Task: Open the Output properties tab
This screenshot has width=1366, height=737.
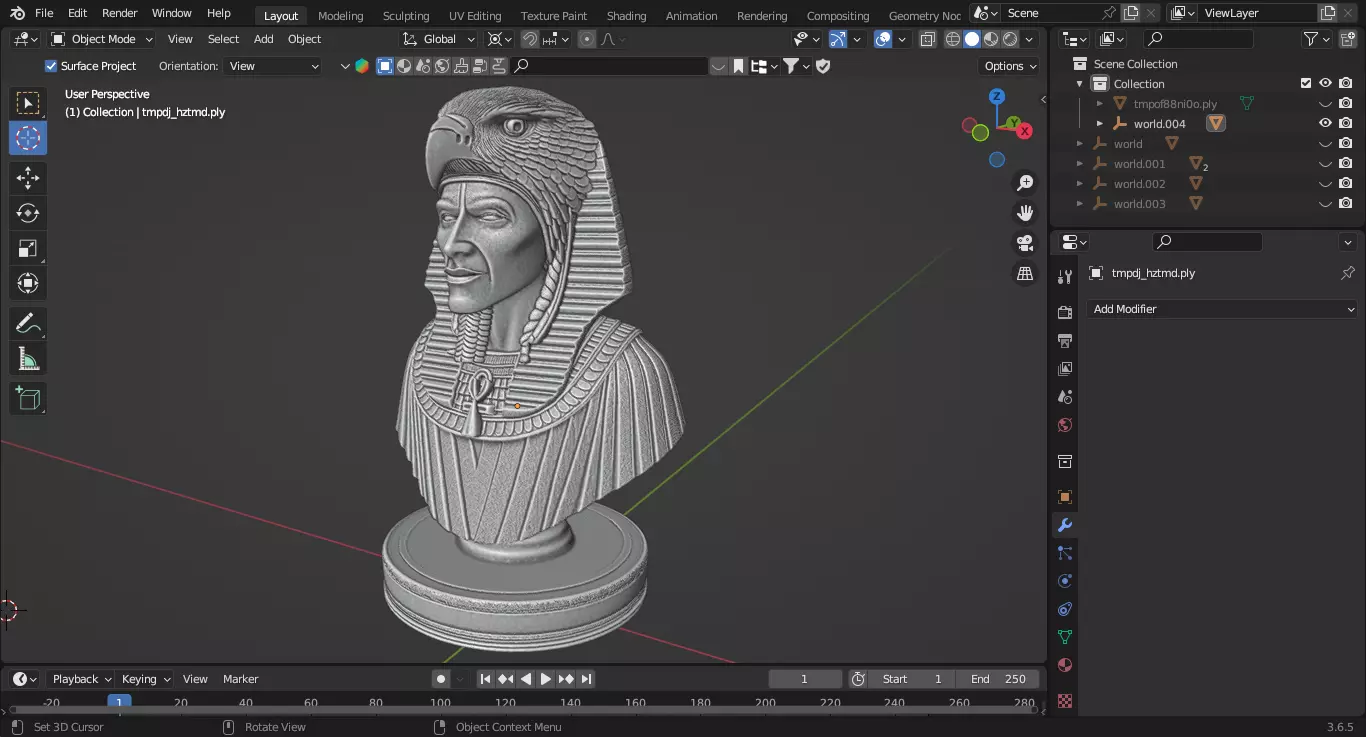Action: coord(1065,341)
